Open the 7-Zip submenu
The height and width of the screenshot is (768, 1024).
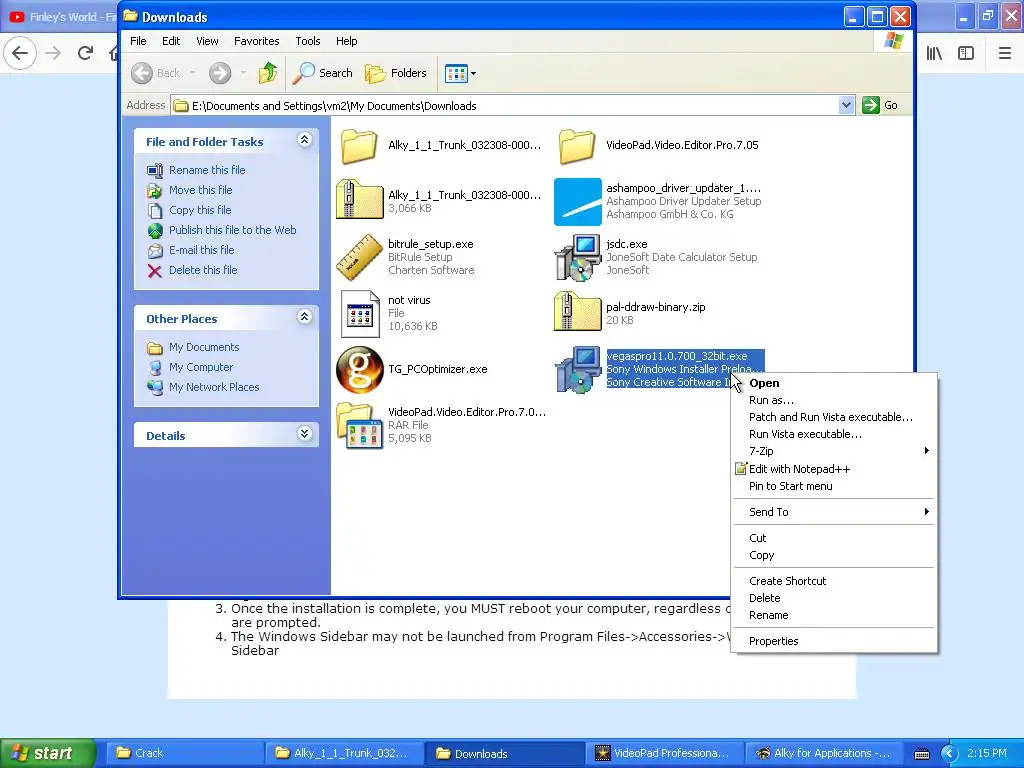[834, 451]
